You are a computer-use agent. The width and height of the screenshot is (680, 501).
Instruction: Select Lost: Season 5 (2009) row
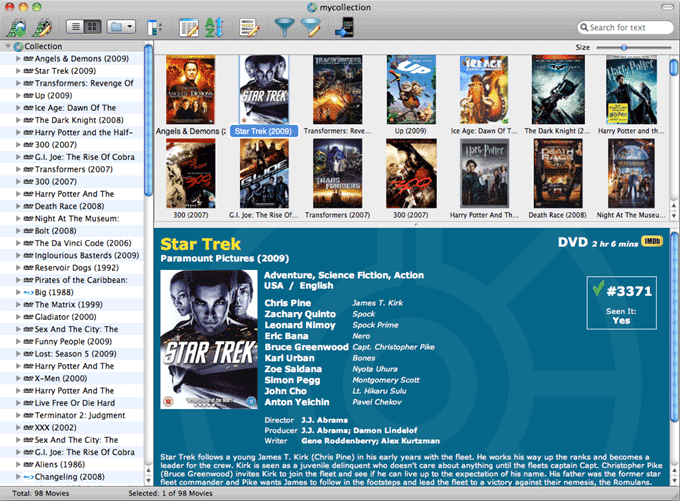pos(75,354)
